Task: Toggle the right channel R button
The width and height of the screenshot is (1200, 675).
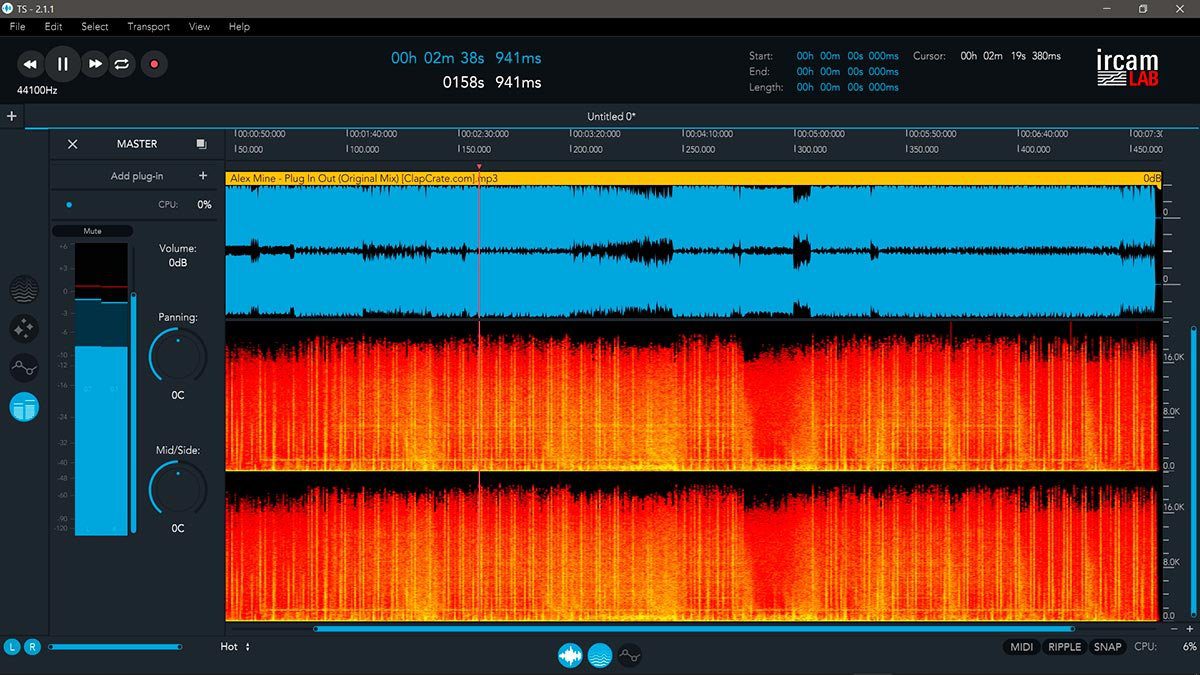Action: coord(32,647)
